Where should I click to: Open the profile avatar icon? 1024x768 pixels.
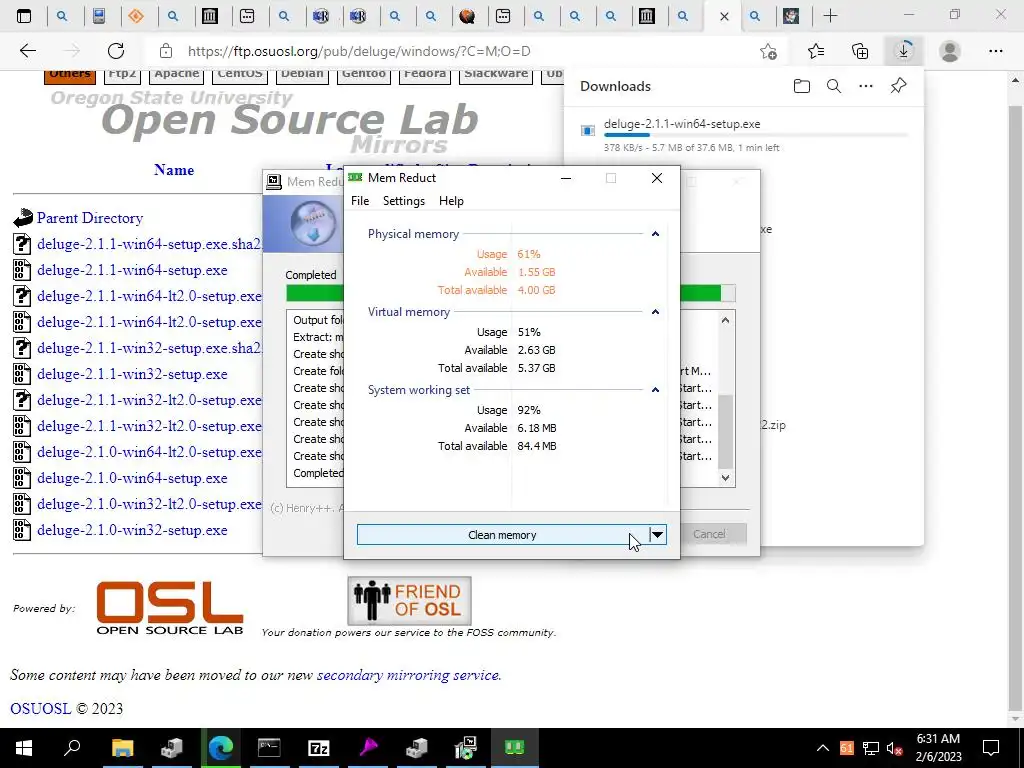pos(950,51)
